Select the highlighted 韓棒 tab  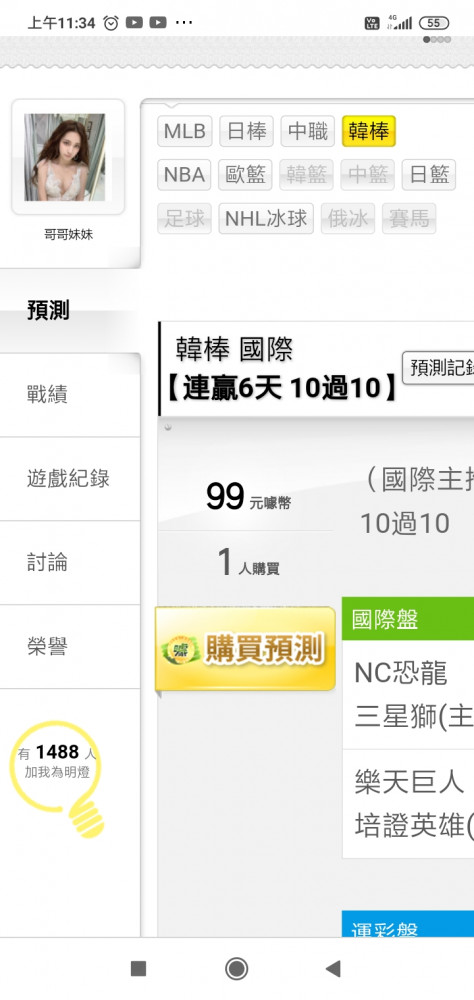pos(369,131)
